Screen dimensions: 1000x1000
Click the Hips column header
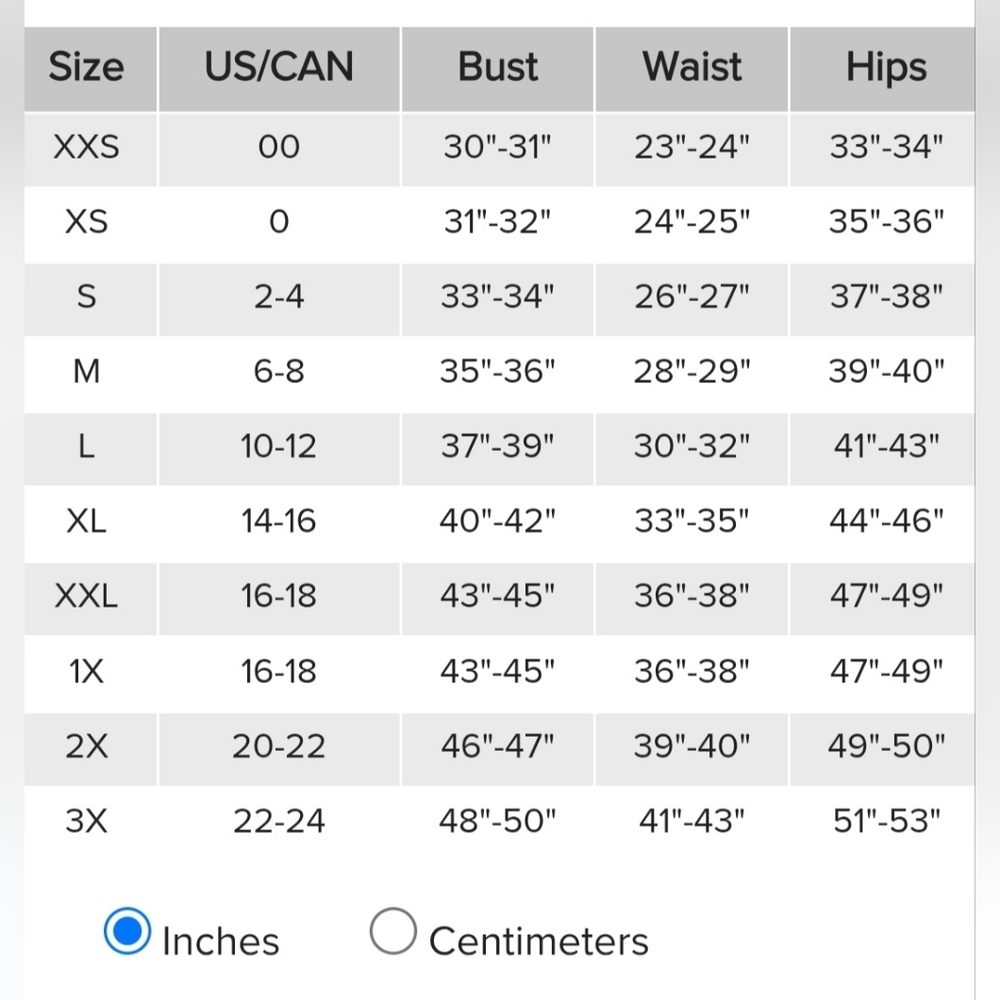coord(886,67)
